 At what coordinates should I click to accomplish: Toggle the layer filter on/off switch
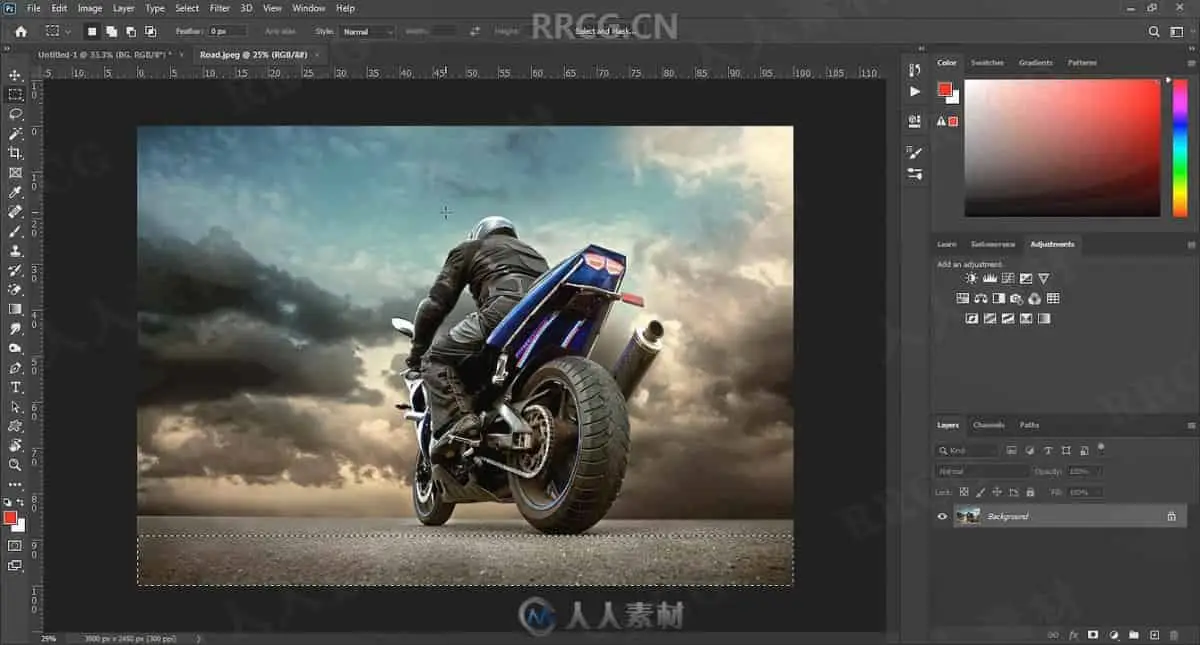pyautogui.click(x=1101, y=447)
